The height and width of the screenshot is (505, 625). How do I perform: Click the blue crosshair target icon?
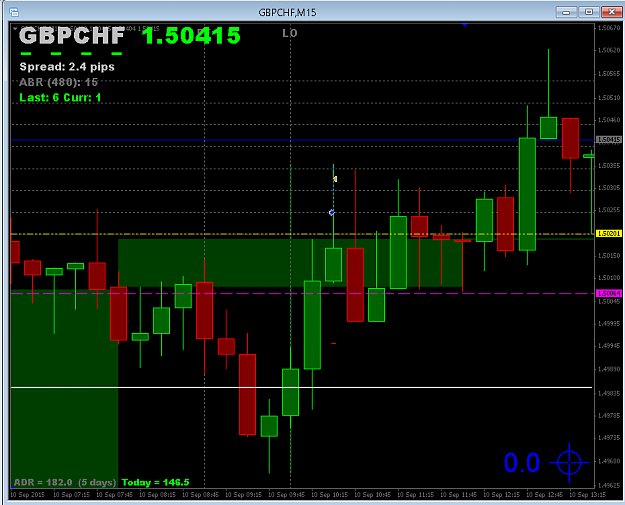pyautogui.click(x=569, y=463)
